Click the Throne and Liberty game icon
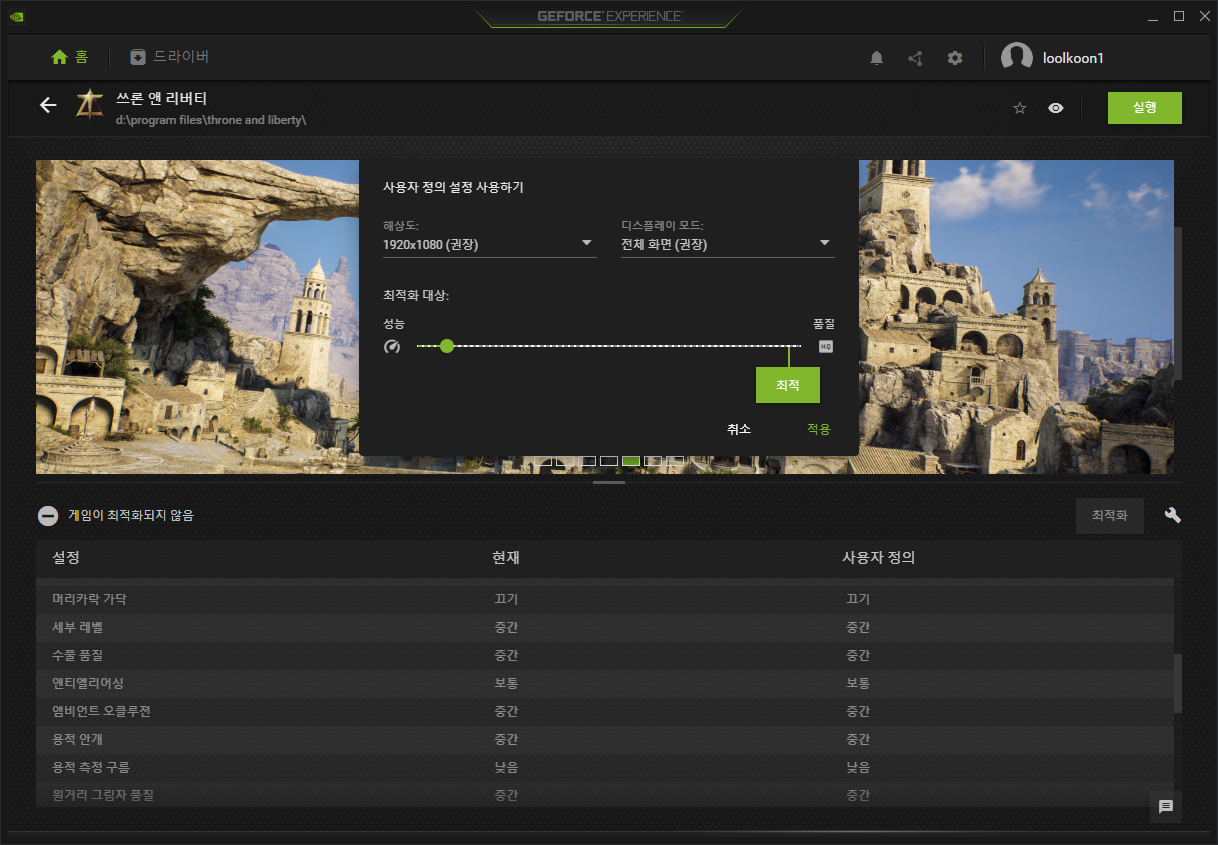Screen dimensions: 1218x845 (x=90, y=106)
